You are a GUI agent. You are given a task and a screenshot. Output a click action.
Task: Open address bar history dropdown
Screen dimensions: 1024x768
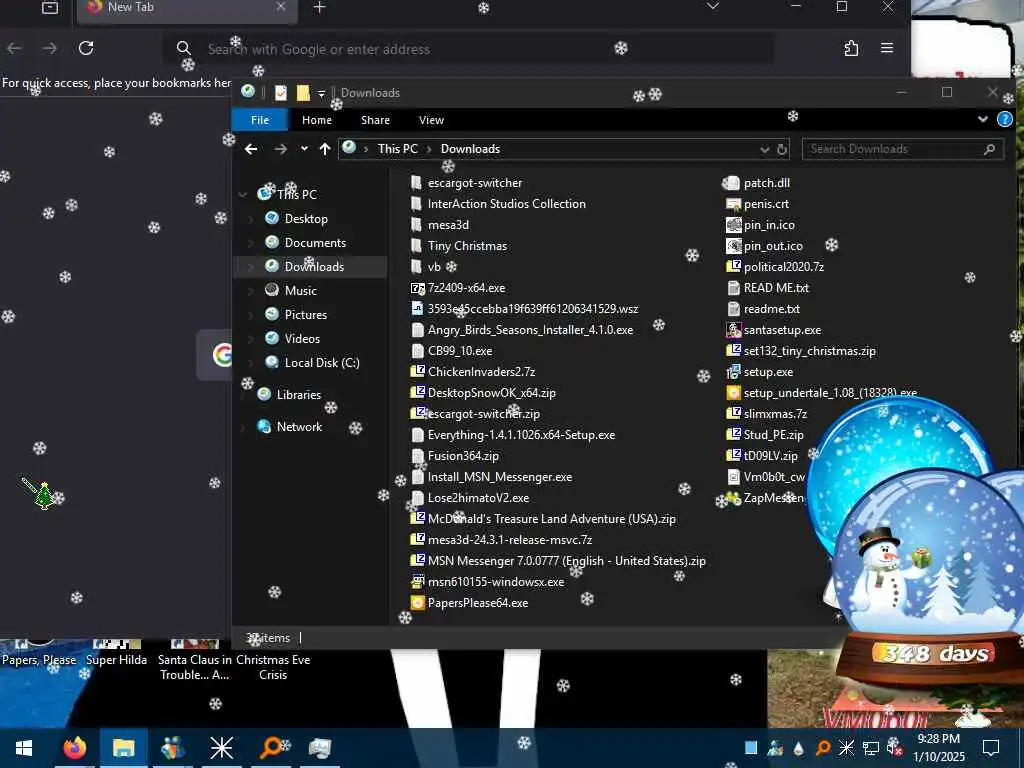click(x=765, y=150)
